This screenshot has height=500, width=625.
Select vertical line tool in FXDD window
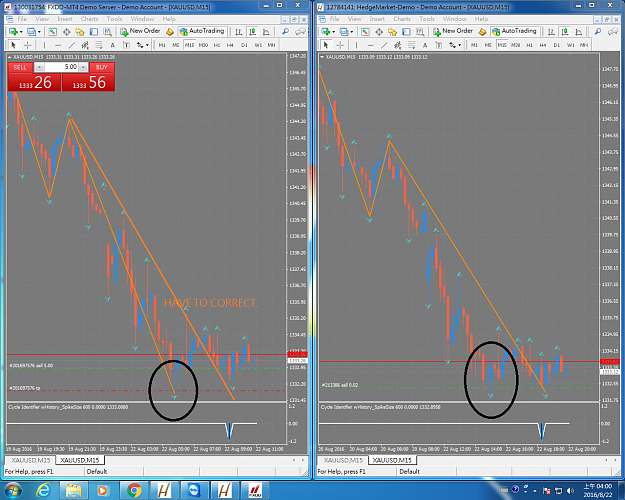44,45
